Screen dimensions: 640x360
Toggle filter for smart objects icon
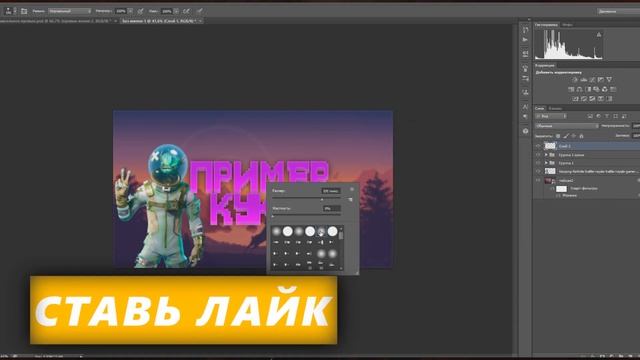[x=624, y=116]
